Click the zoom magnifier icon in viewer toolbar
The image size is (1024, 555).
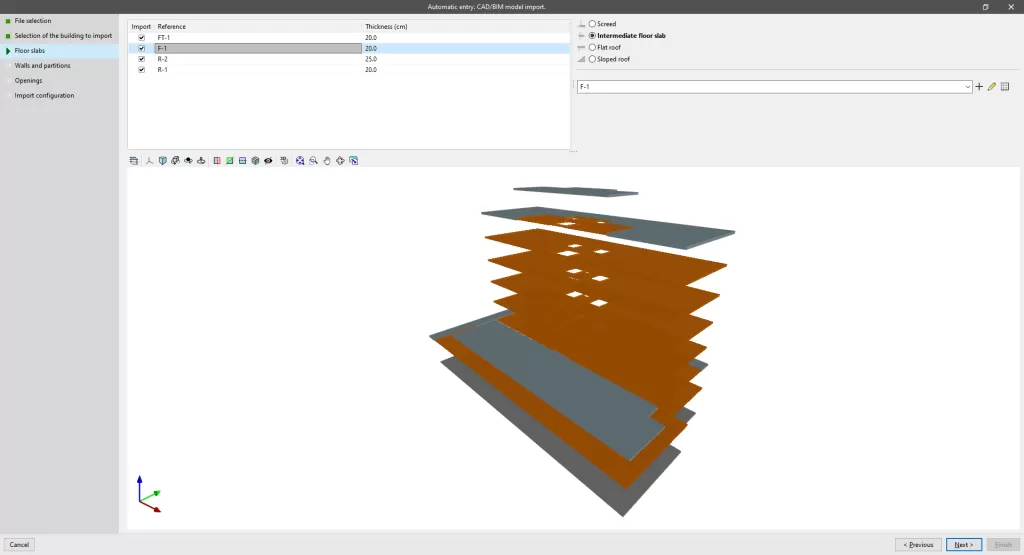pos(313,160)
